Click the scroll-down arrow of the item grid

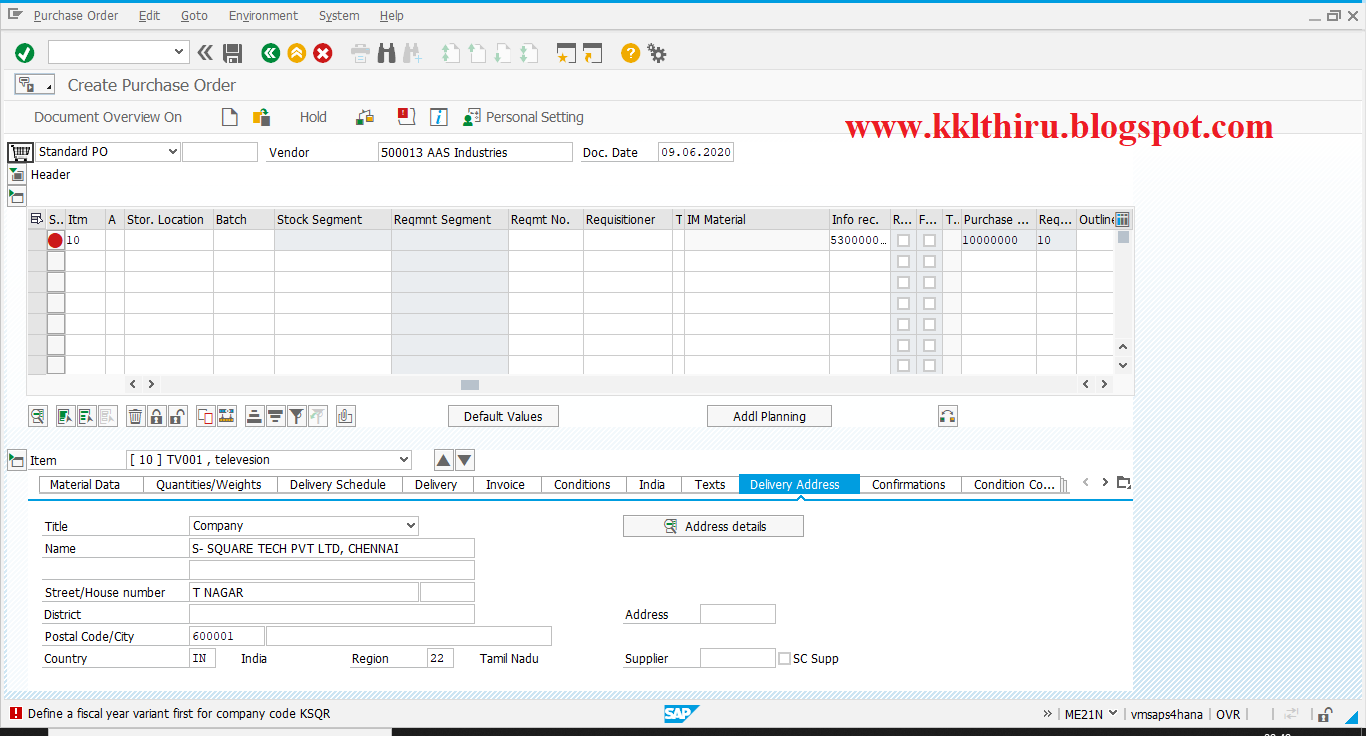pyautogui.click(x=1123, y=366)
